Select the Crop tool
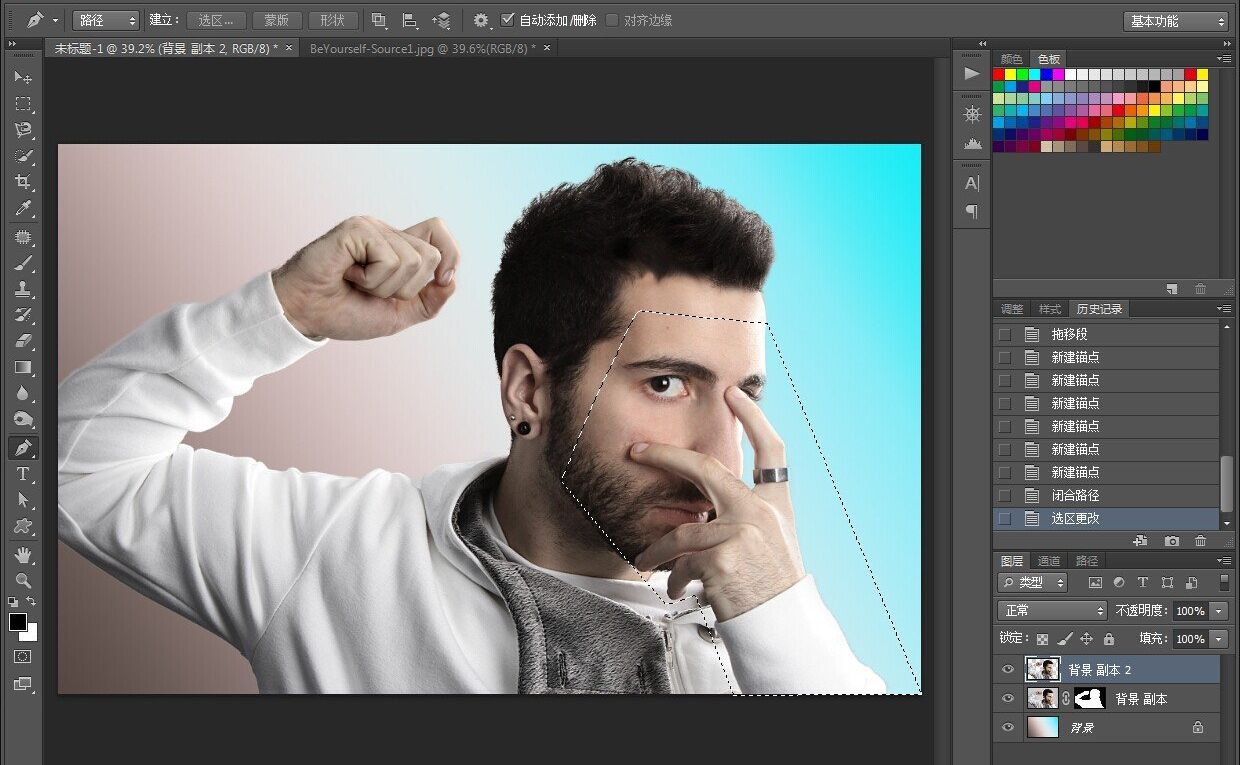 click(23, 182)
